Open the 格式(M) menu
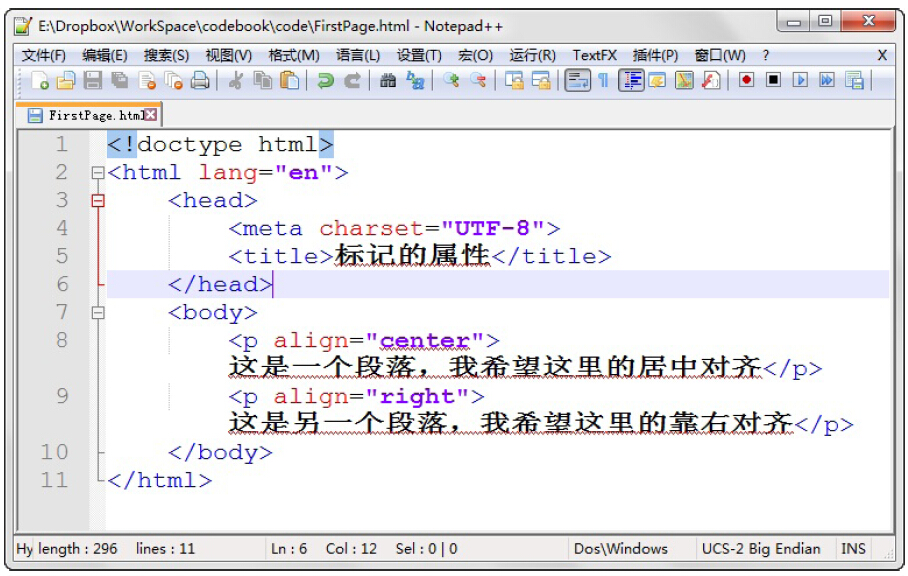 coord(294,55)
